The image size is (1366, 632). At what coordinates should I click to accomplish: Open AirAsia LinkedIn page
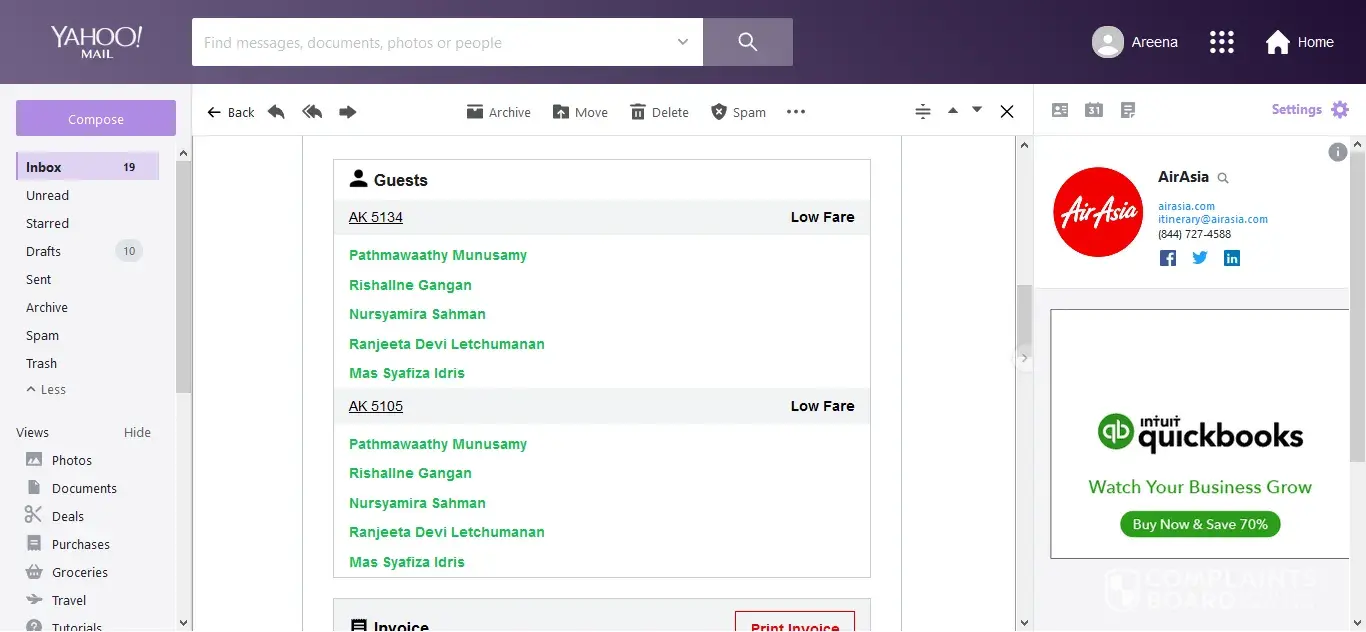click(x=1232, y=258)
